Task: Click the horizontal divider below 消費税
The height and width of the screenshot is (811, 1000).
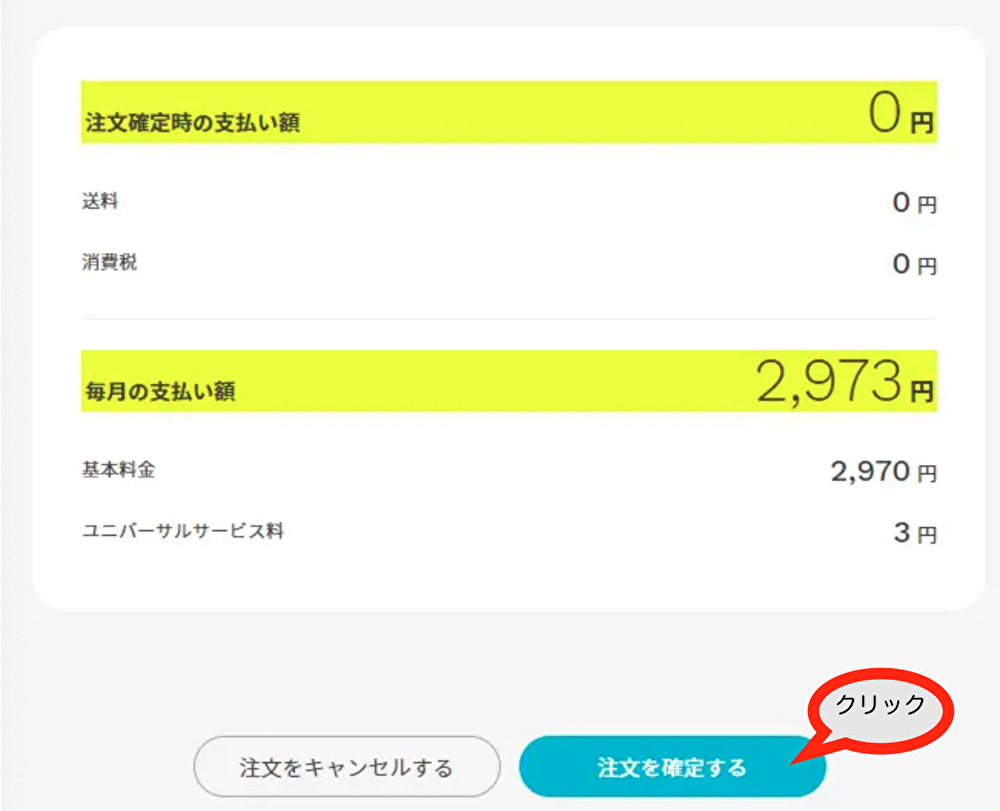Action: (x=508, y=319)
